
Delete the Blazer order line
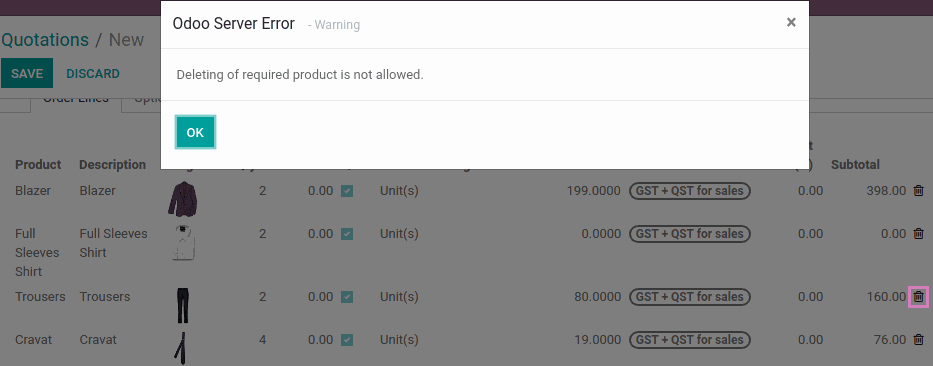pos(919,191)
